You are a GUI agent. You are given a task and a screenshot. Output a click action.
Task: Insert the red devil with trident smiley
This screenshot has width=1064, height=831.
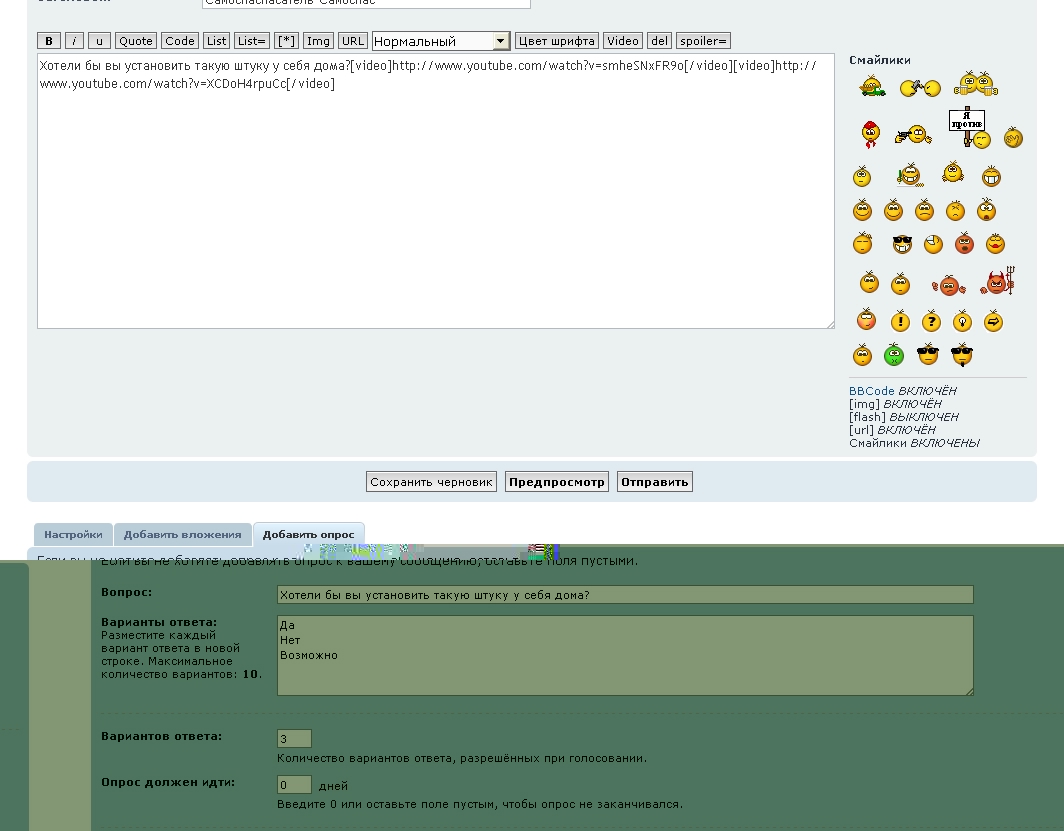[x=997, y=282]
